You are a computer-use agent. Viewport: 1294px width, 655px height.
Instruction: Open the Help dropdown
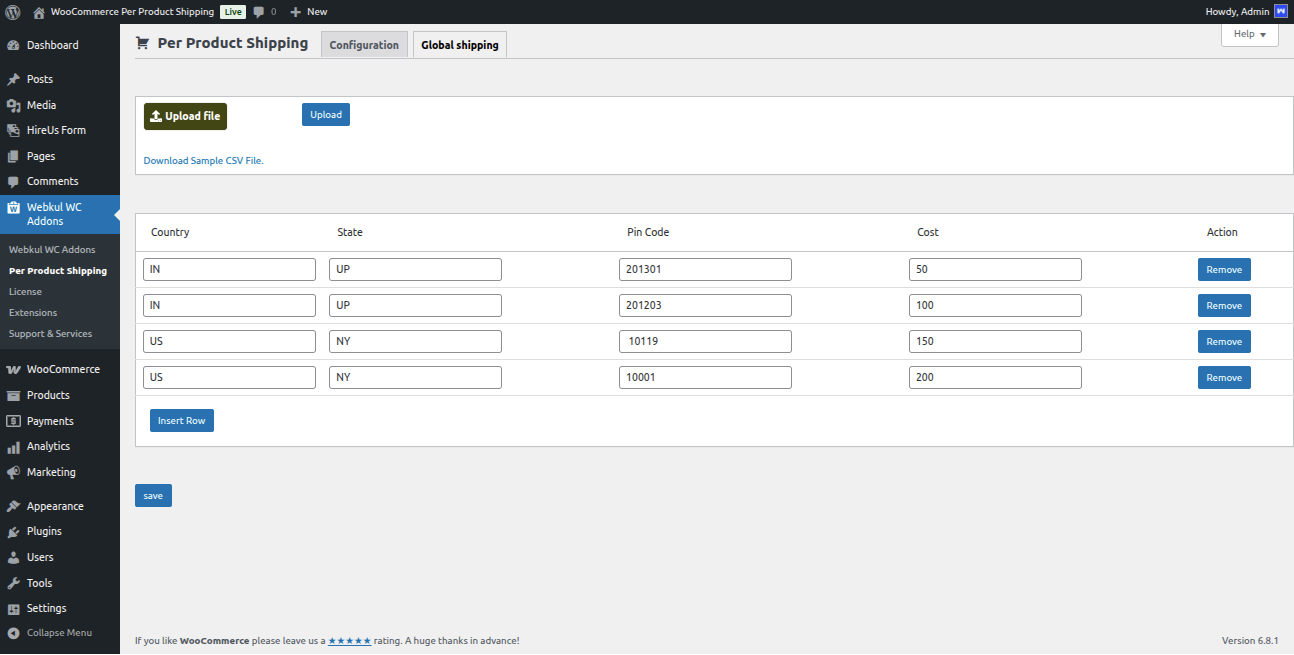[x=1248, y=34]
